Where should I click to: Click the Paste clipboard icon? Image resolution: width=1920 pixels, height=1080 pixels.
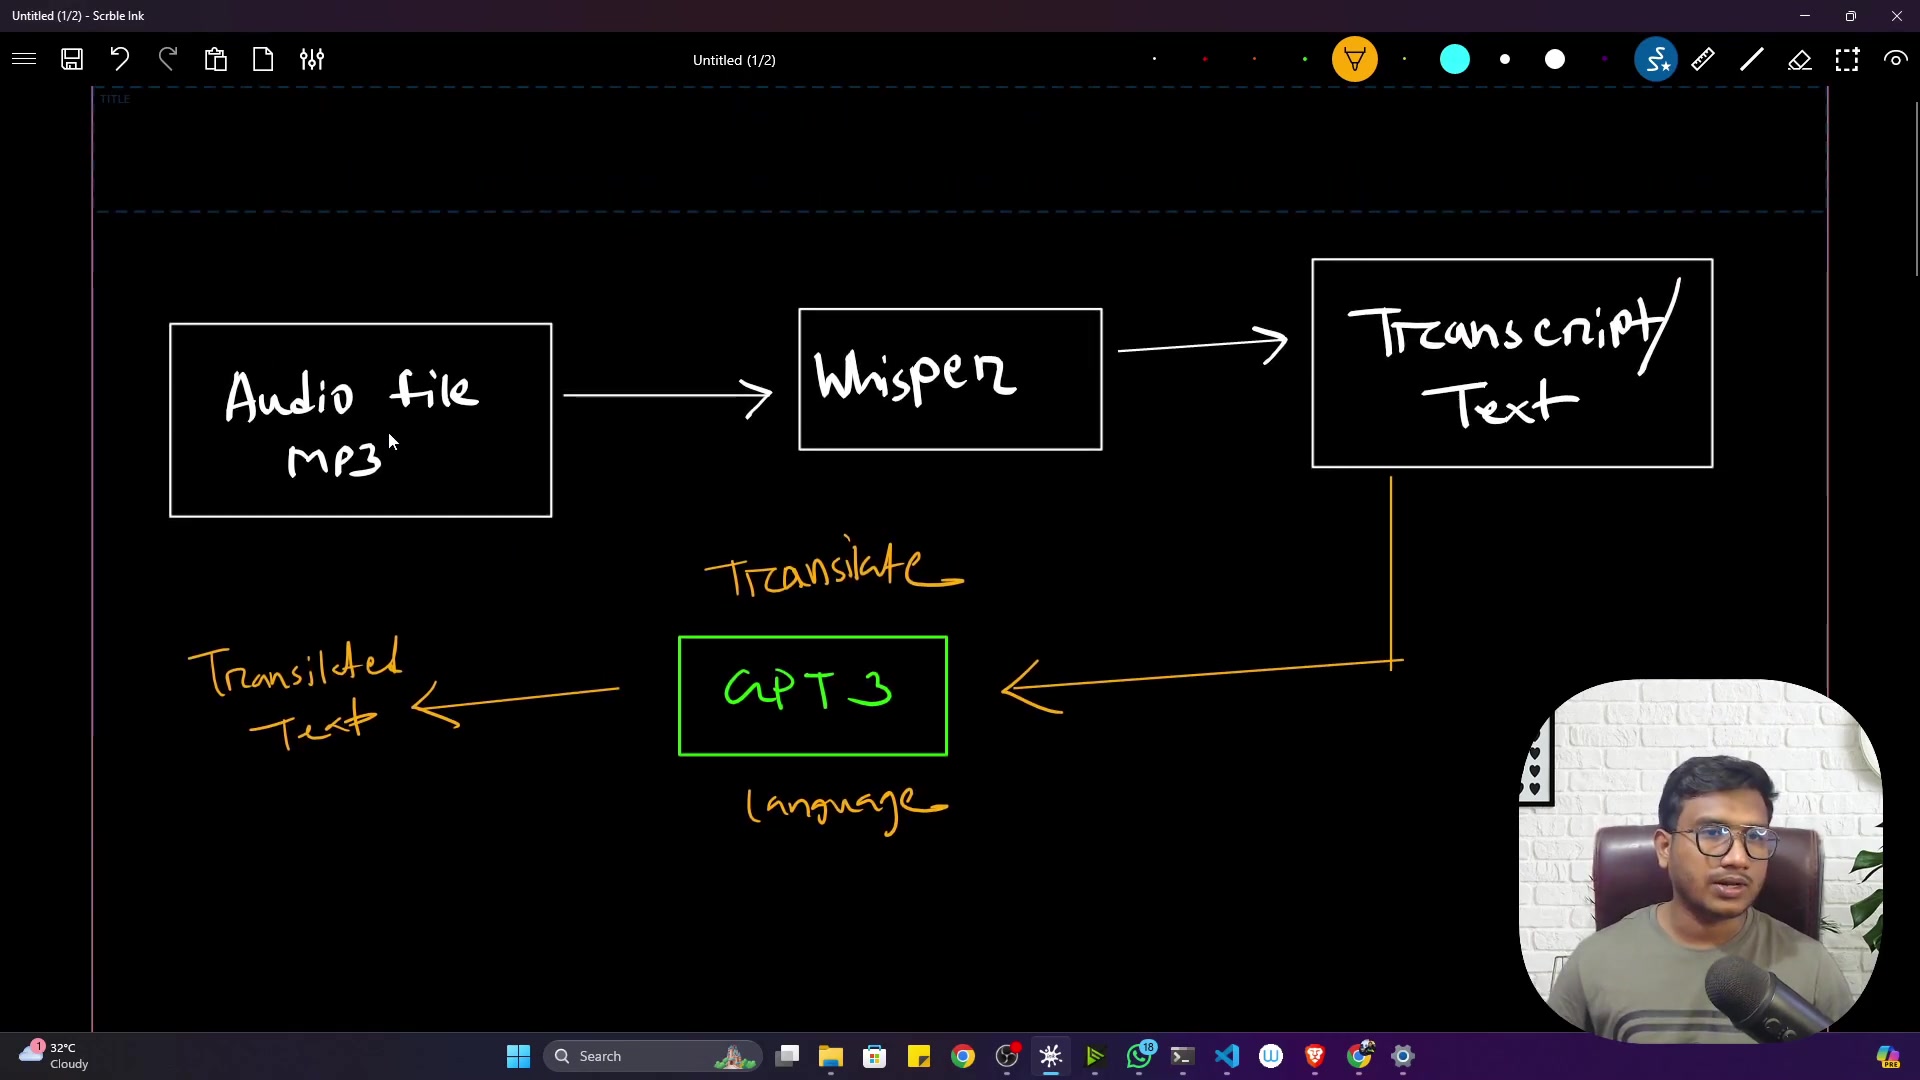click(x=216, y=59)
